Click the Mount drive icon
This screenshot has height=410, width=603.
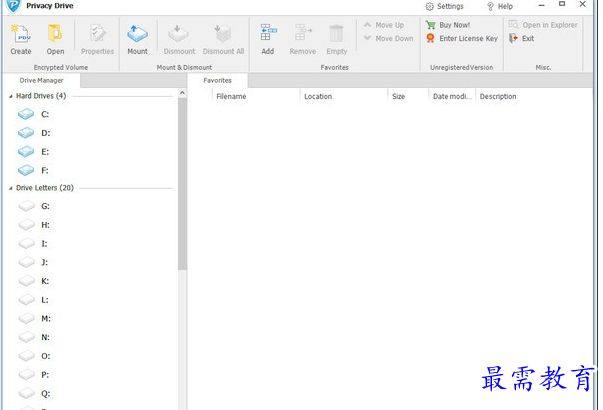(x=137, y=34)
